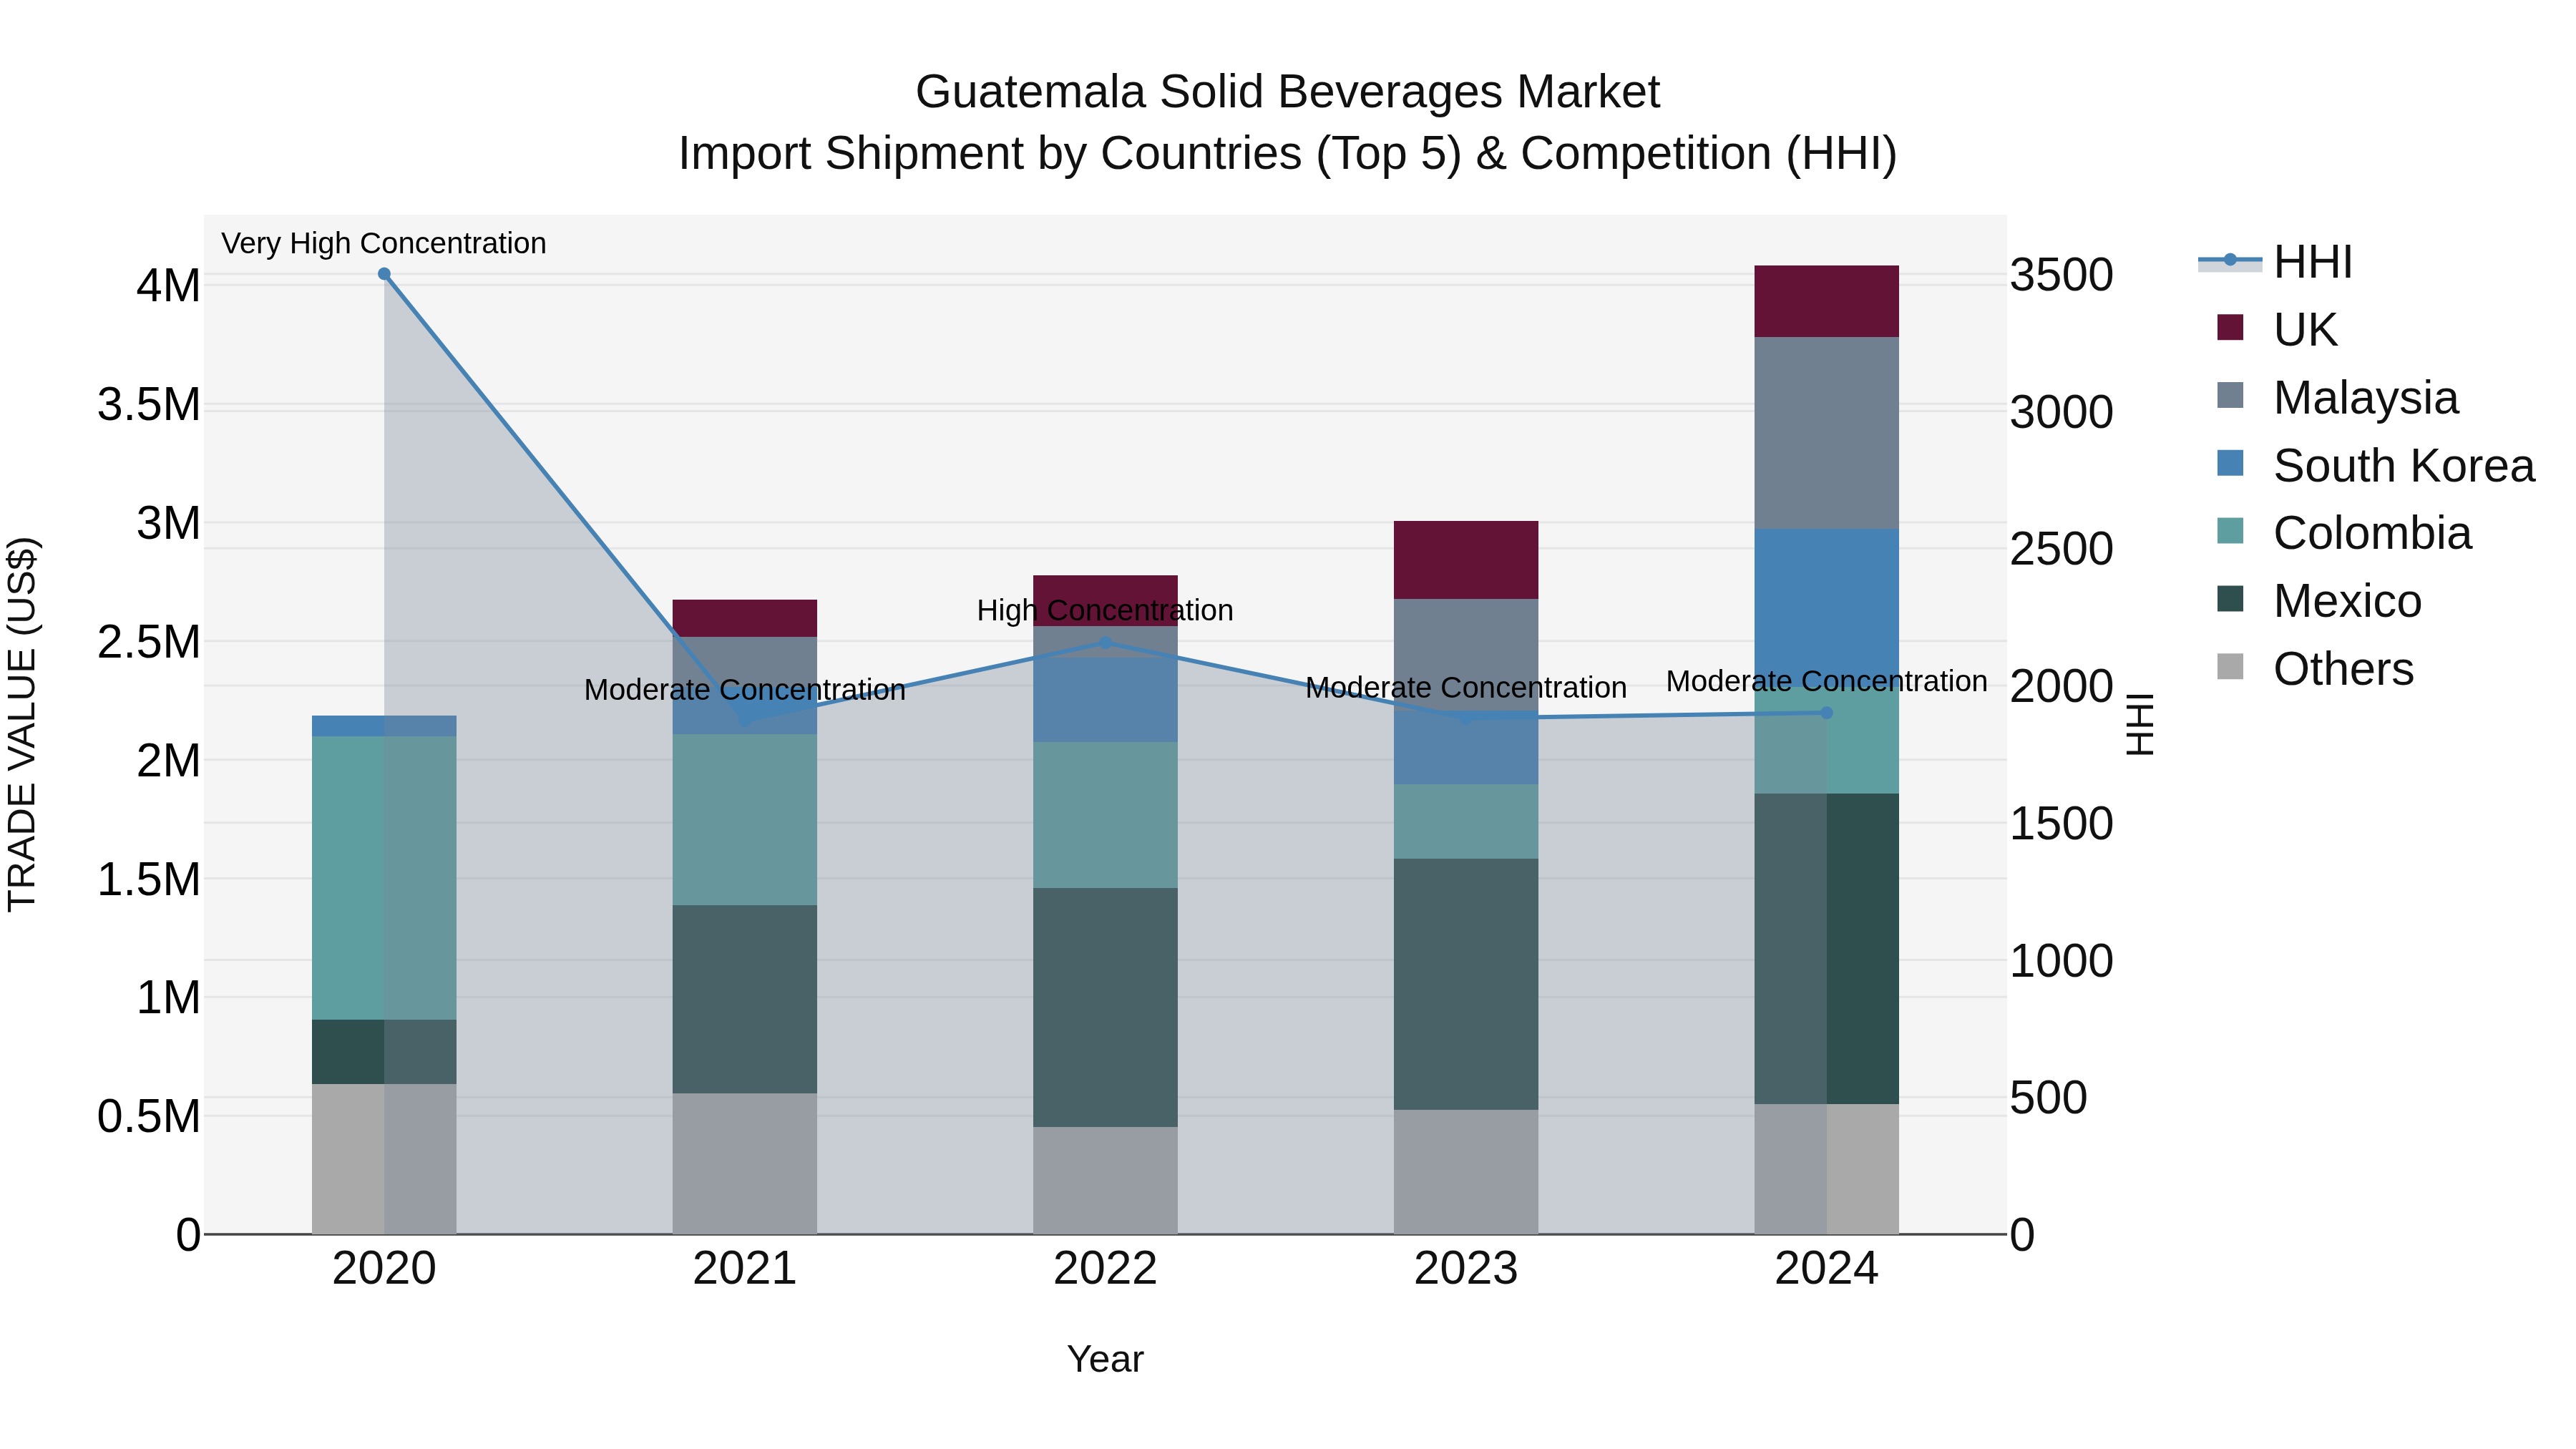Select the Mexico segment of the 2020 bar

click(x=384, y=1052)
